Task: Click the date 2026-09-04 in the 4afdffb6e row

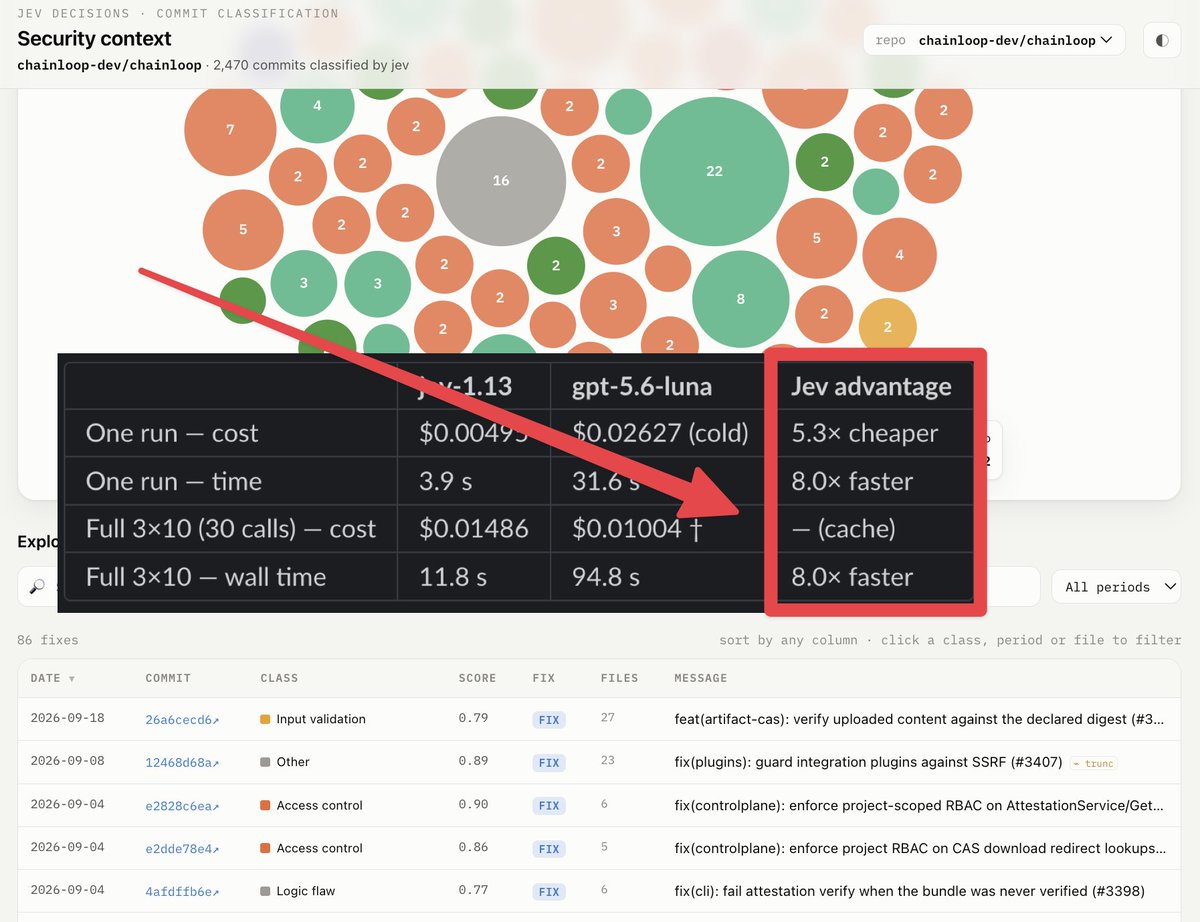Action: 67,890
